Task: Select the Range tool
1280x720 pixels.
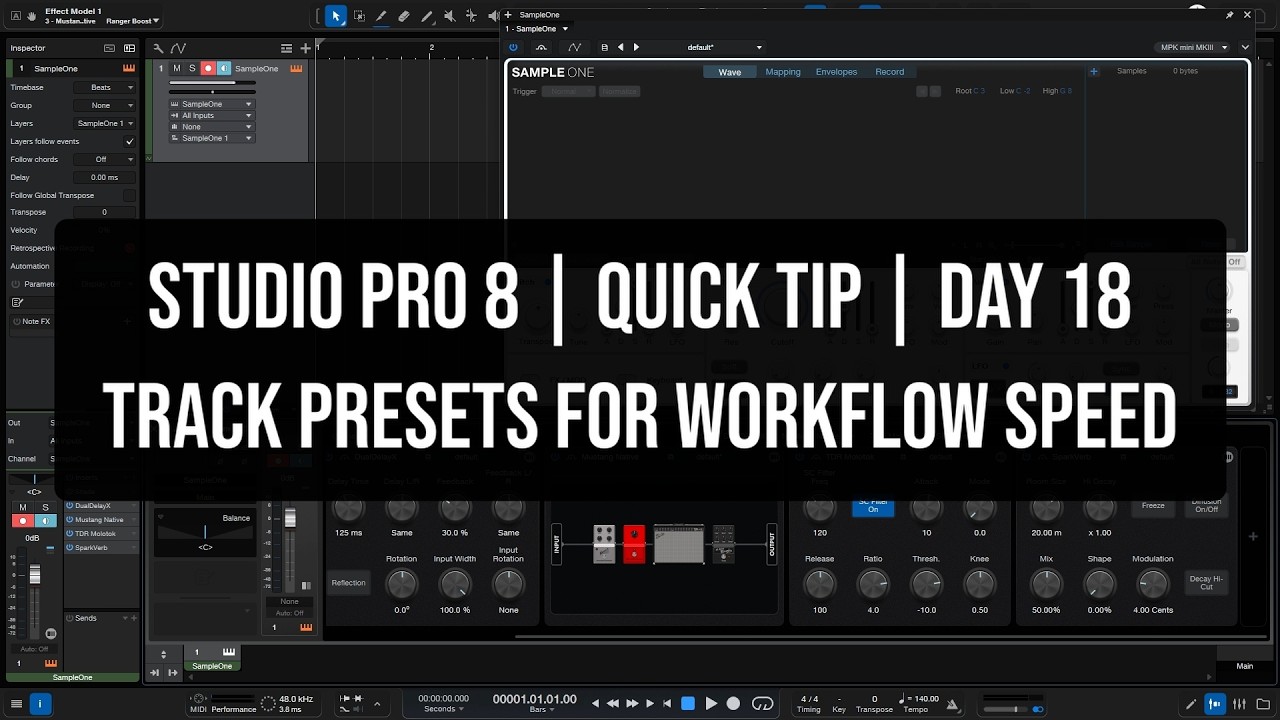Action: [x=359, y=16]
